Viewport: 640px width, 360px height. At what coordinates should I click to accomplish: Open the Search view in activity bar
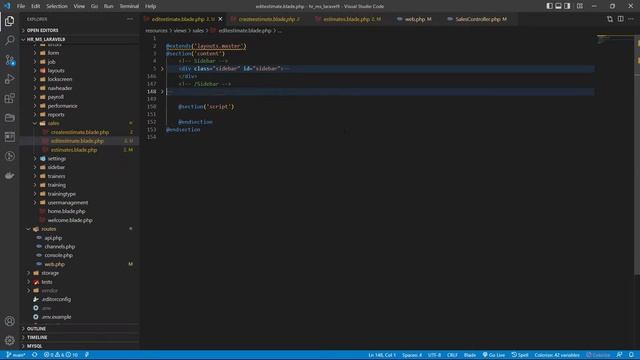[9, 40]
